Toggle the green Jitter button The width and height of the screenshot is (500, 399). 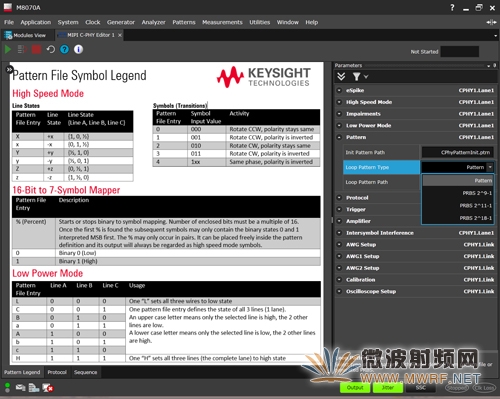coord(388,387)
